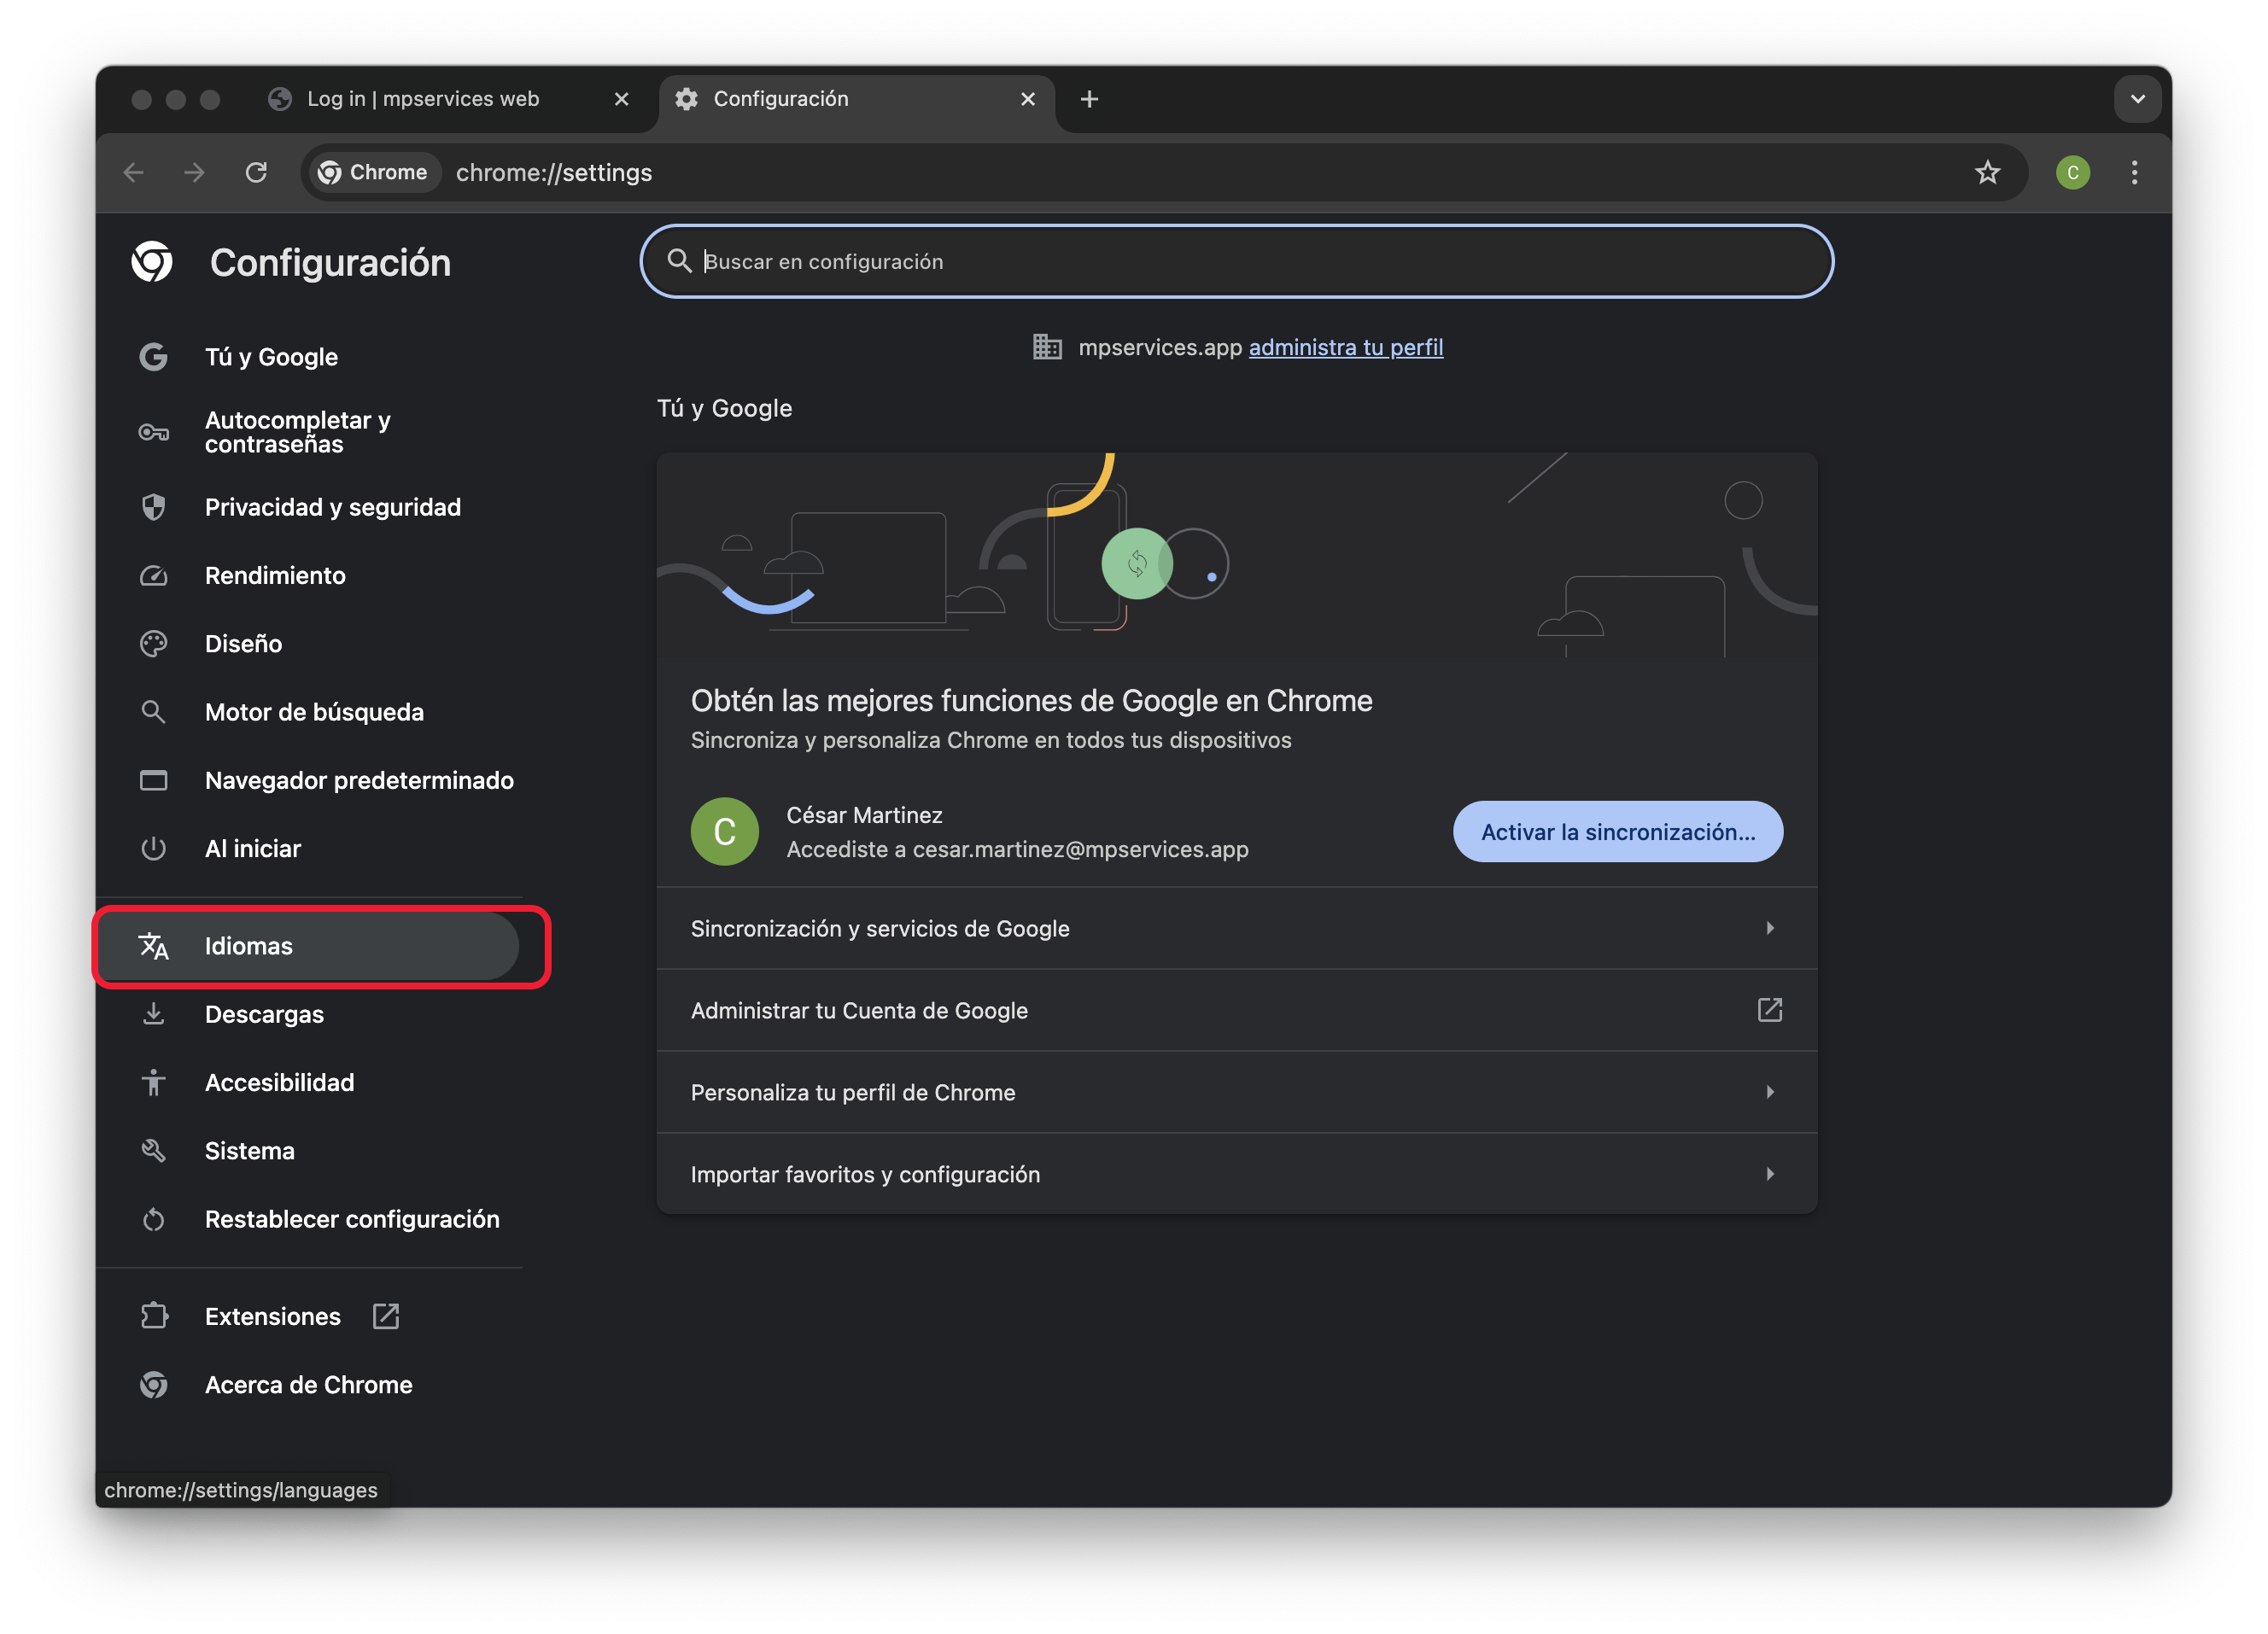Open administra tu perfil link
The image size is (2268, 1634).
(x=1345, y=347)
